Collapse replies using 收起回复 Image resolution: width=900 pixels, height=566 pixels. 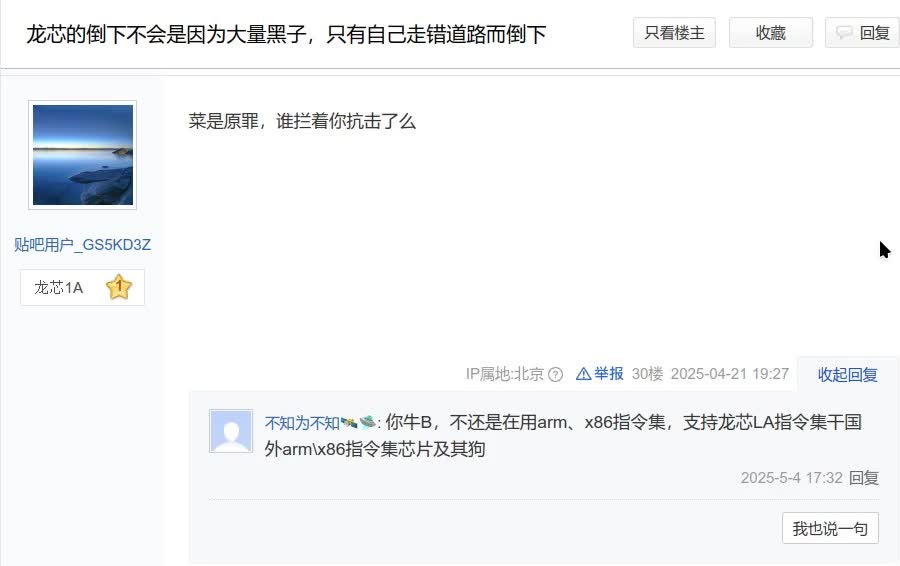(847, 375)
